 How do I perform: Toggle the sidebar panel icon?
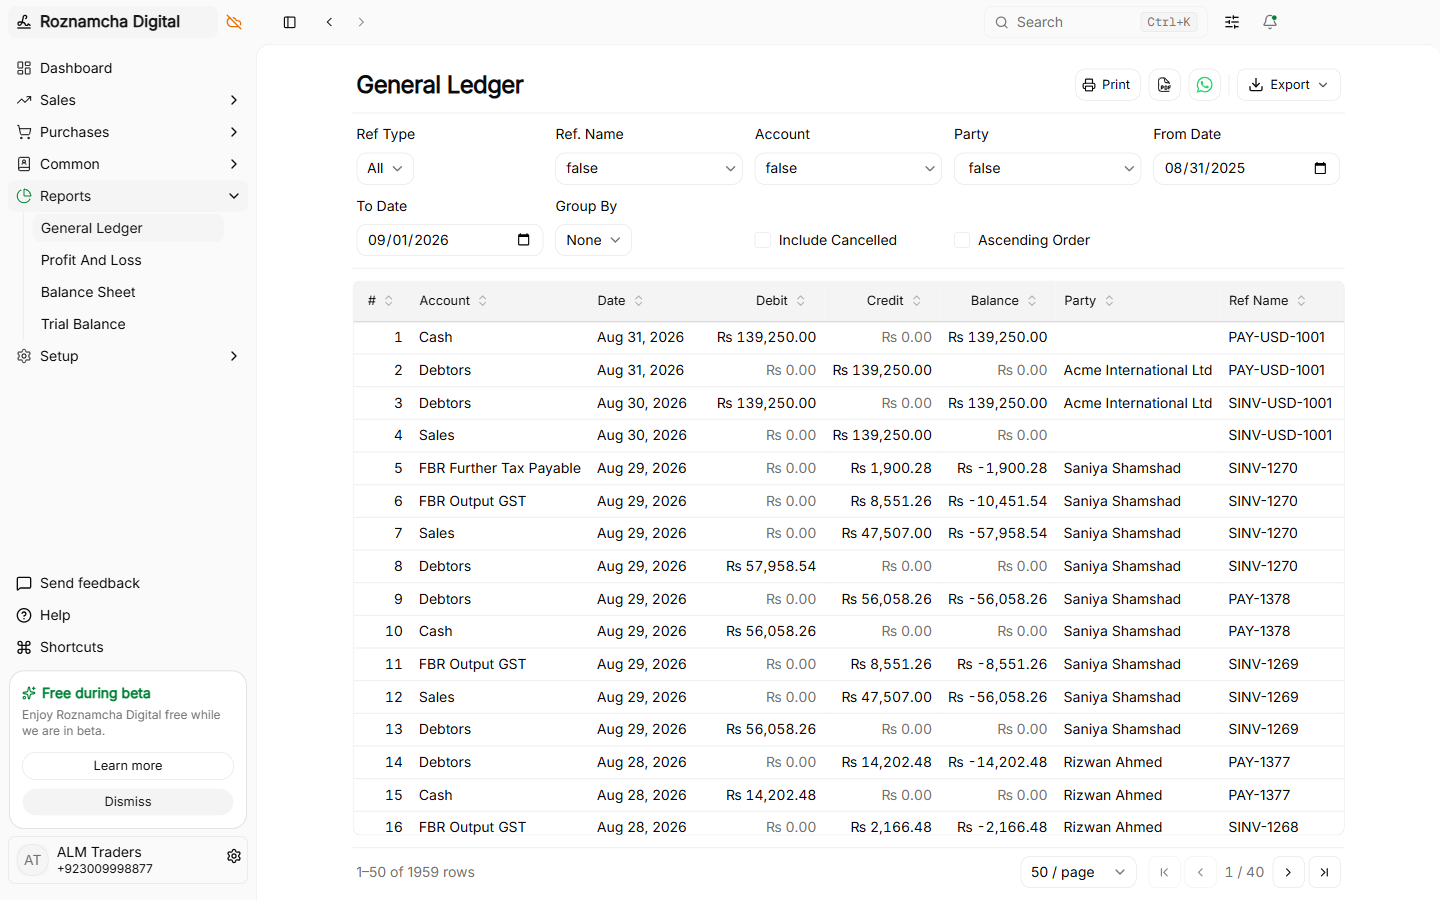(290, 22)
